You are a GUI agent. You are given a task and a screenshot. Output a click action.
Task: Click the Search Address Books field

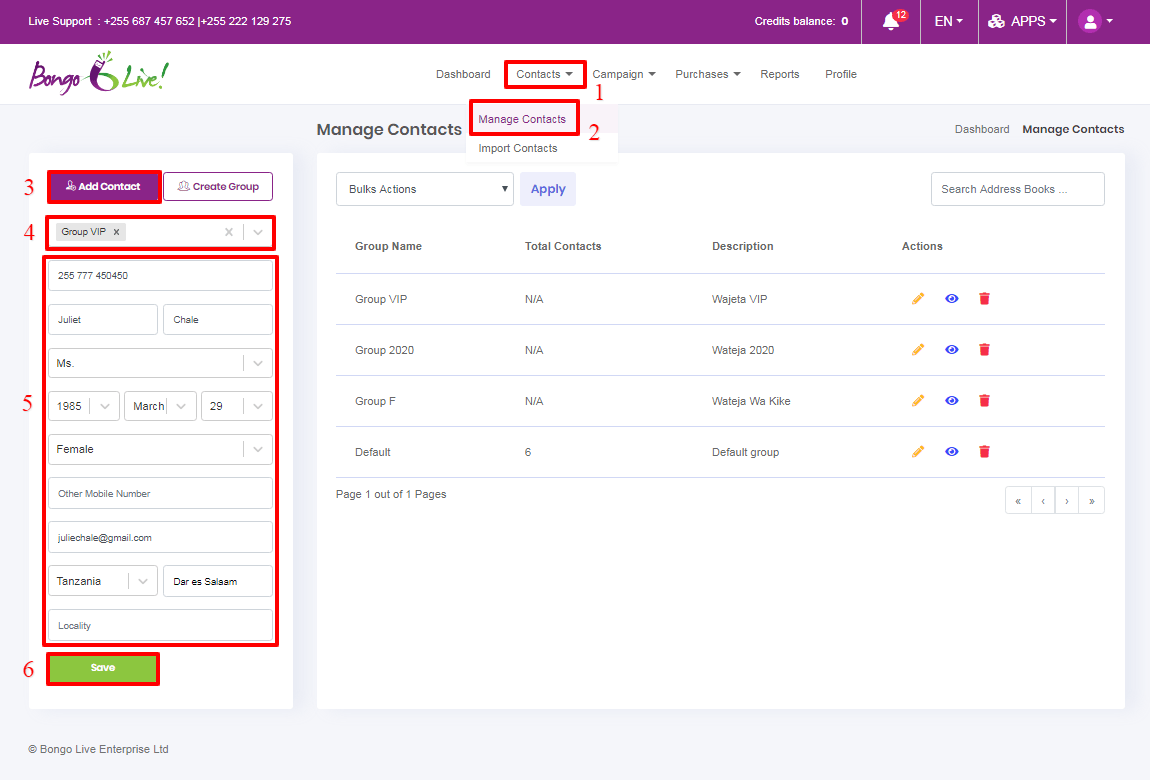pyautogui.click(x=1017, y=189)
